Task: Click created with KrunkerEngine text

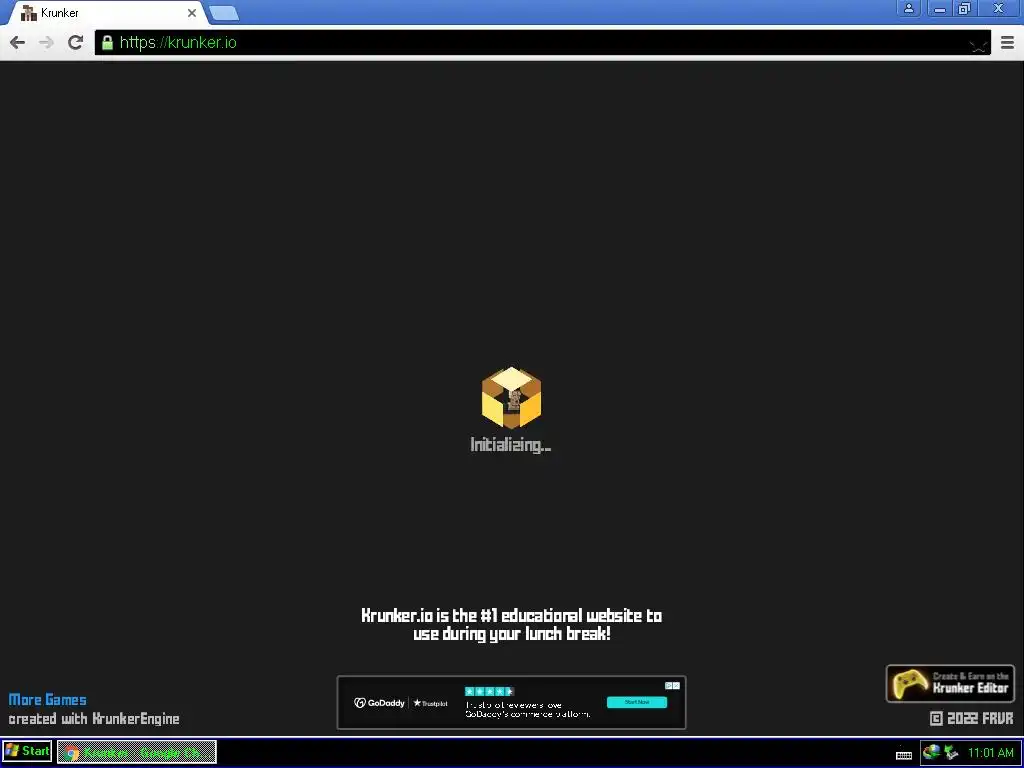Action: pyautogui.click(x=94, y=719)
